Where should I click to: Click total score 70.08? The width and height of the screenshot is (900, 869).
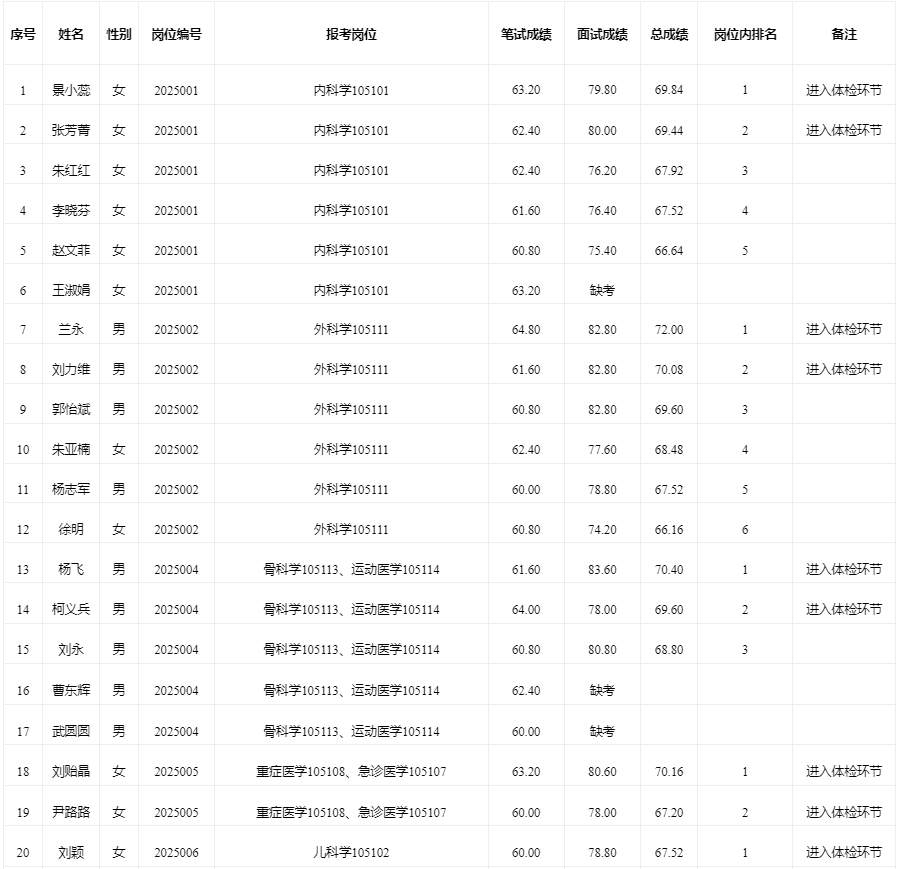tap(669, 370)
